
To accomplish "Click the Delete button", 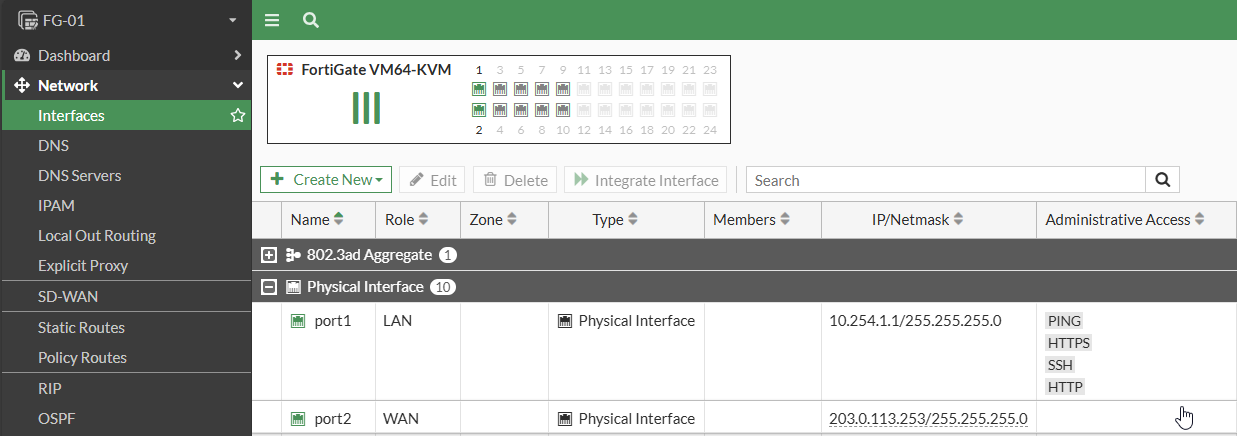I will tap(515, 180).
